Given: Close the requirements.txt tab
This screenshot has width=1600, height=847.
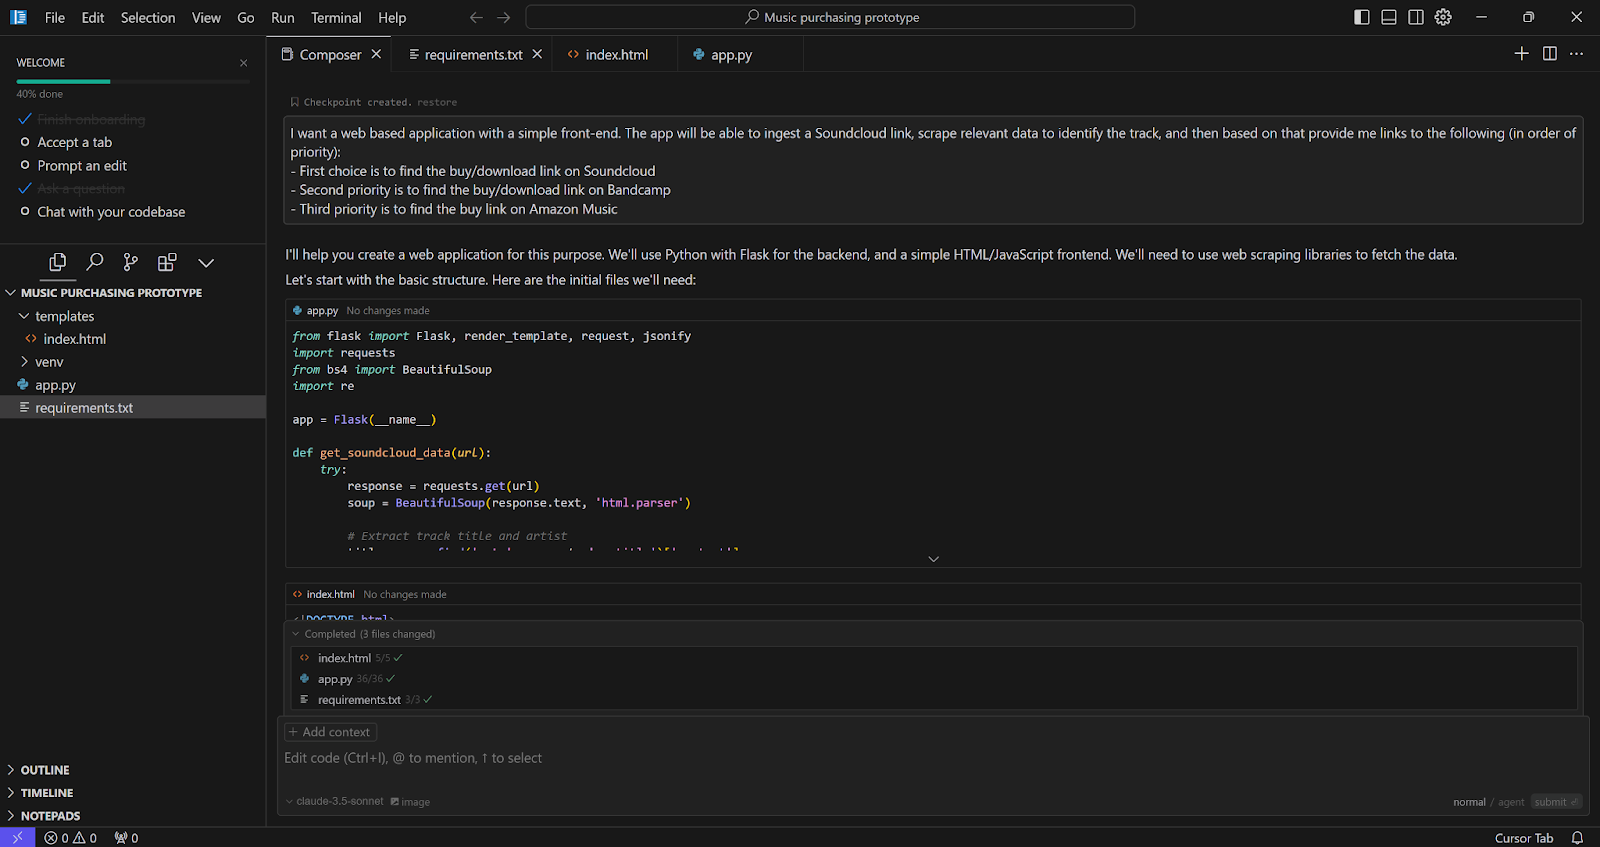Looking at the screenshot, I should tap(537, 54).
